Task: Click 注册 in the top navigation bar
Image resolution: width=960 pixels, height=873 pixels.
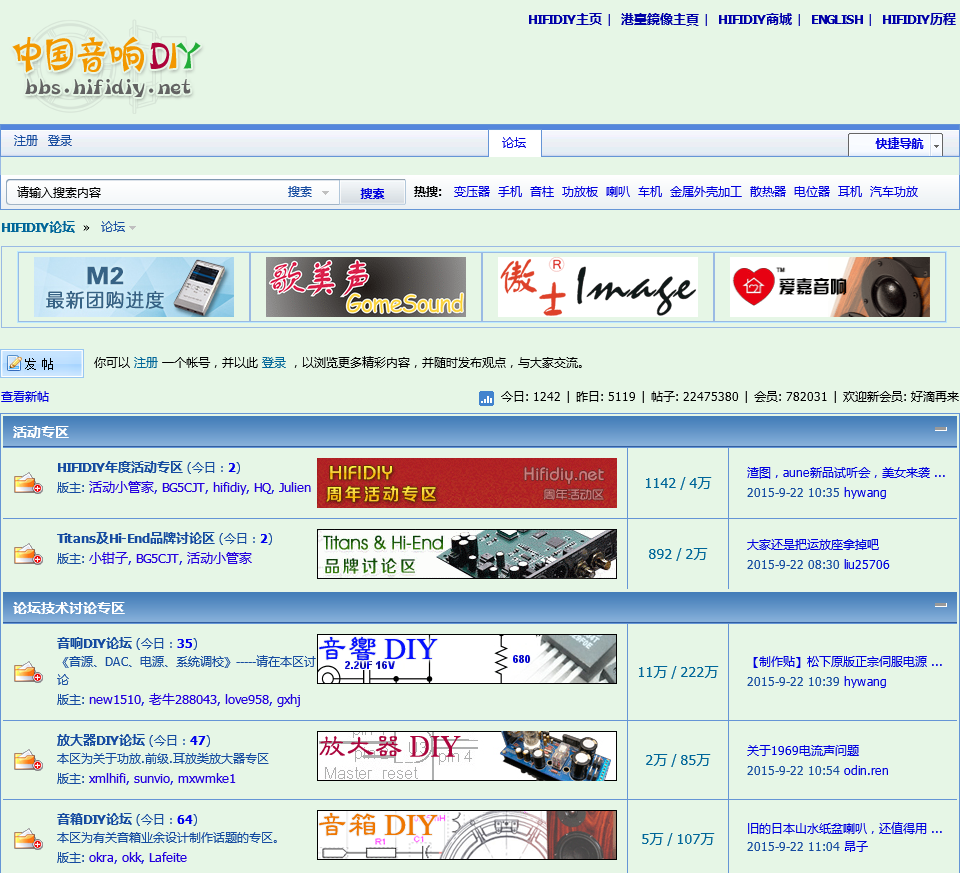Action: (x=26, y=141)
